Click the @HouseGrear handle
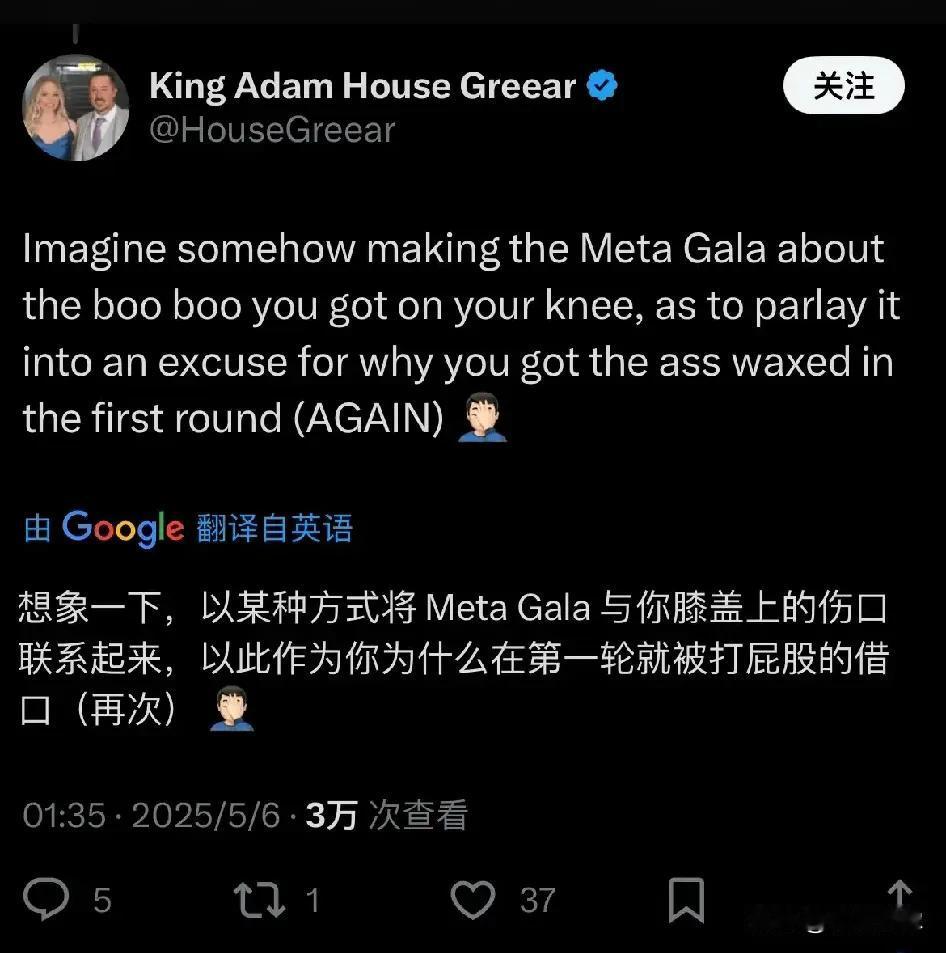 [272, 130]
